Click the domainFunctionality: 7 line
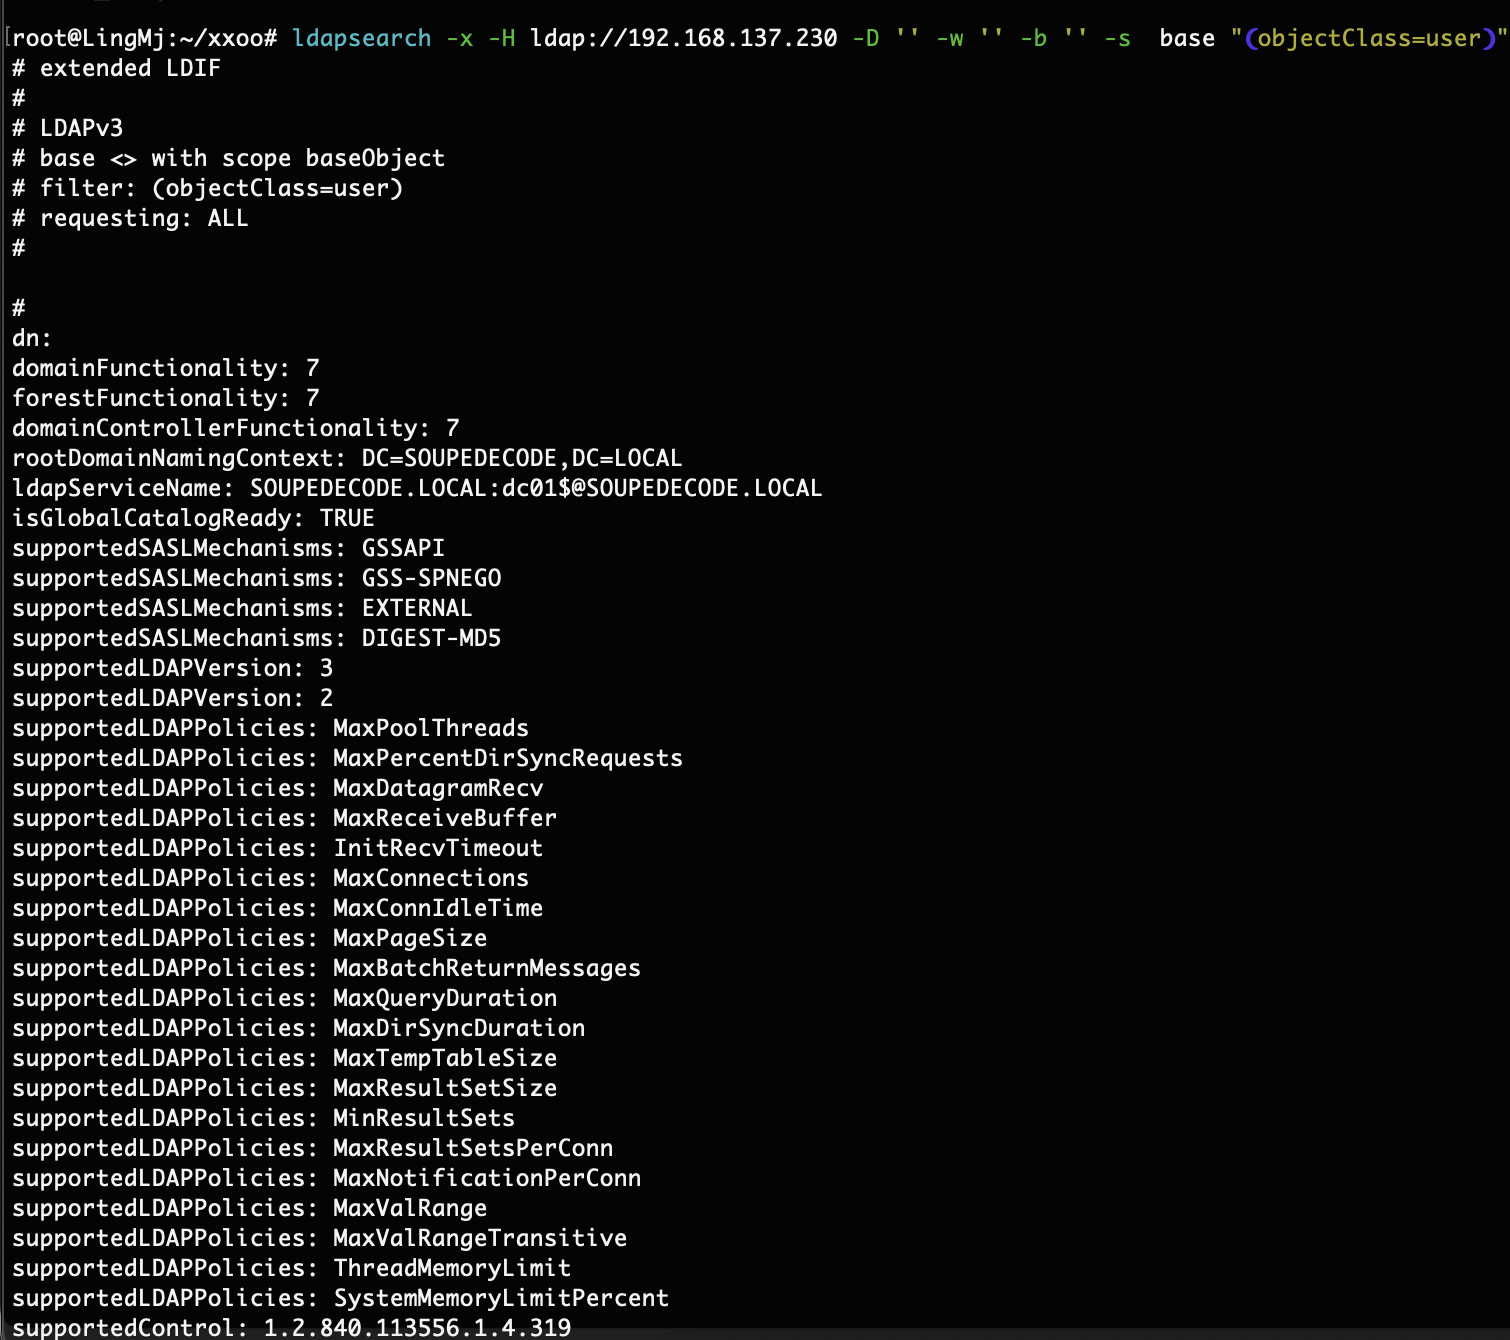The image size is (1510, 1340). (166, 368)
